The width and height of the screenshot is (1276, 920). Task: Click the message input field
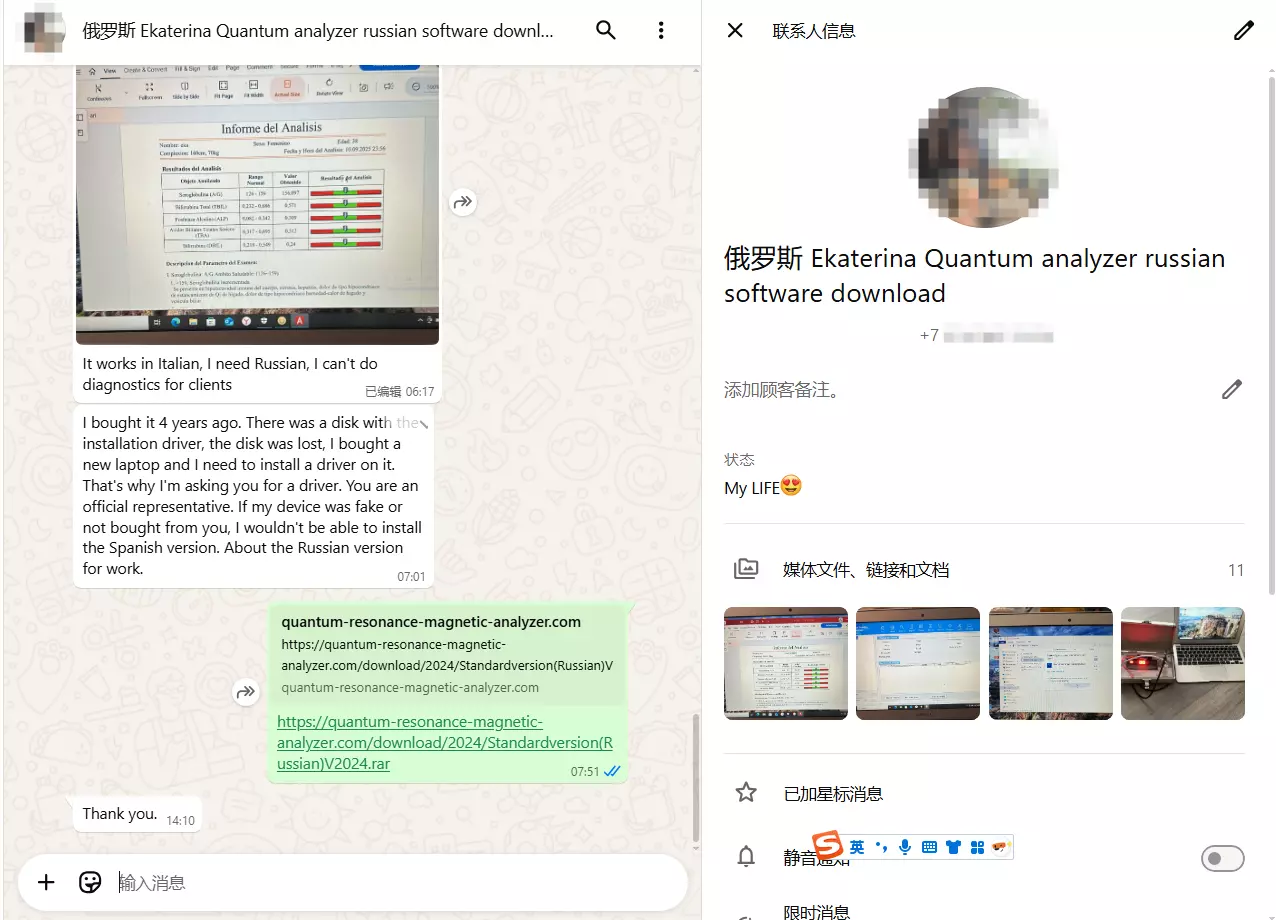pyautogui.click(x=400, y=882)
